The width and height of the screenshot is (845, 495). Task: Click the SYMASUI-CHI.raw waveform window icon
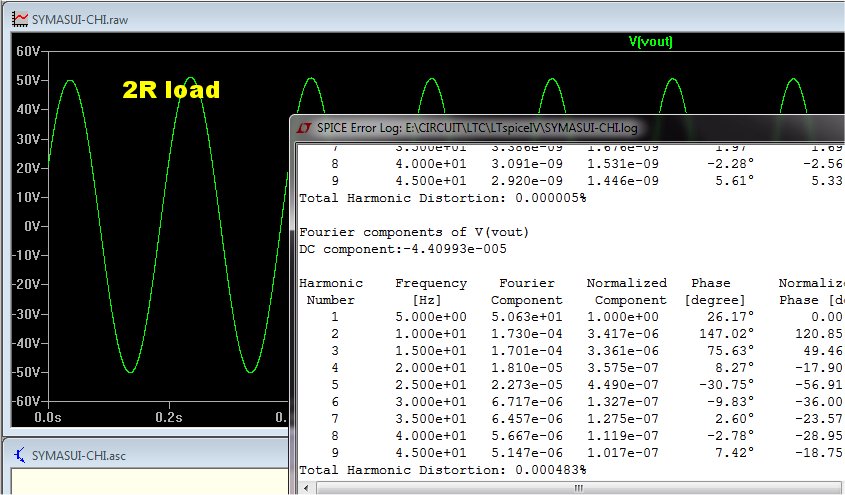click(20, 19)
